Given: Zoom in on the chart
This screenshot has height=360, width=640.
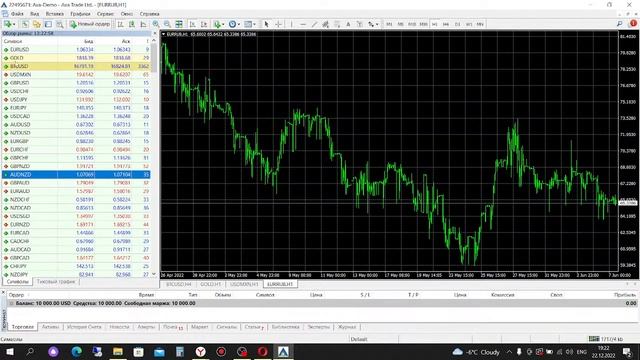Looking at the screenshot, I should tap(156, 24).
